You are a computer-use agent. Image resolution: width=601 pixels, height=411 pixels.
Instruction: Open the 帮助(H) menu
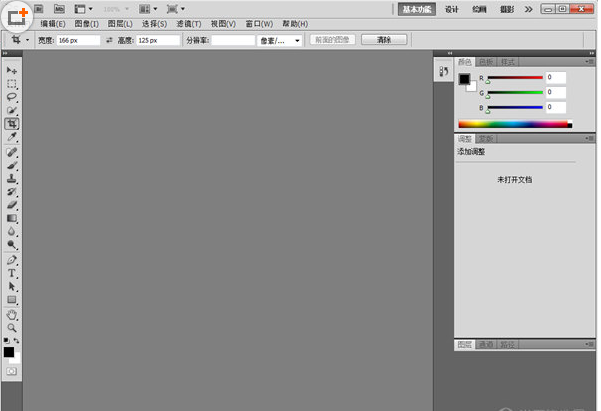point(295,24)
